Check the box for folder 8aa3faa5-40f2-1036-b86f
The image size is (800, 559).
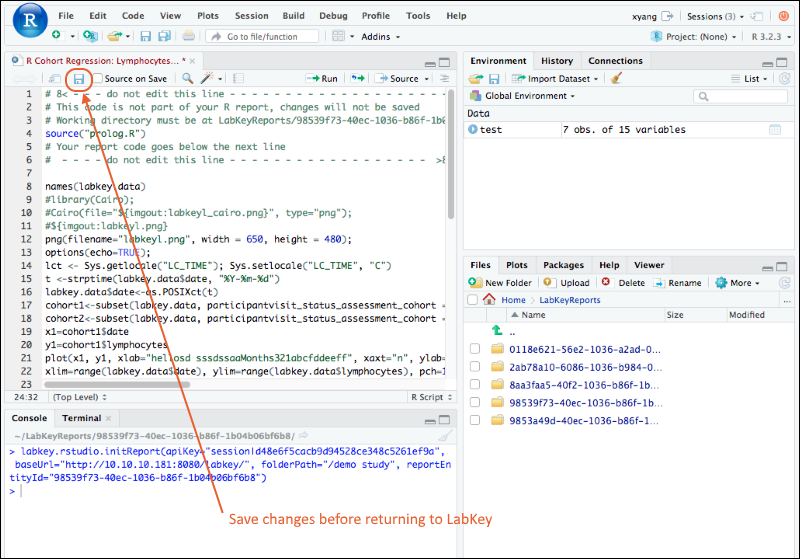474,385
